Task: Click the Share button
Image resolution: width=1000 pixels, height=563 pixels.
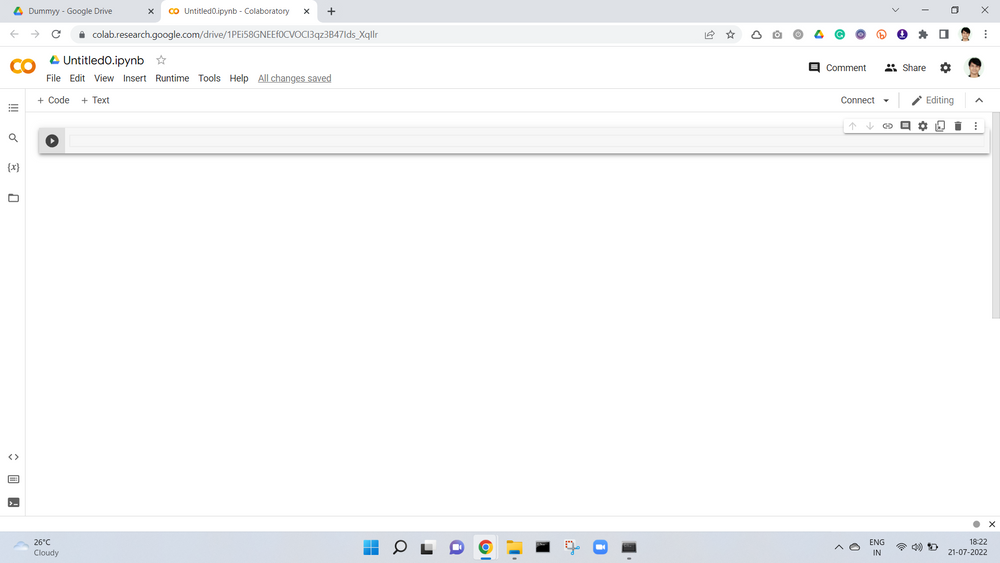Action: pos(905,68)
